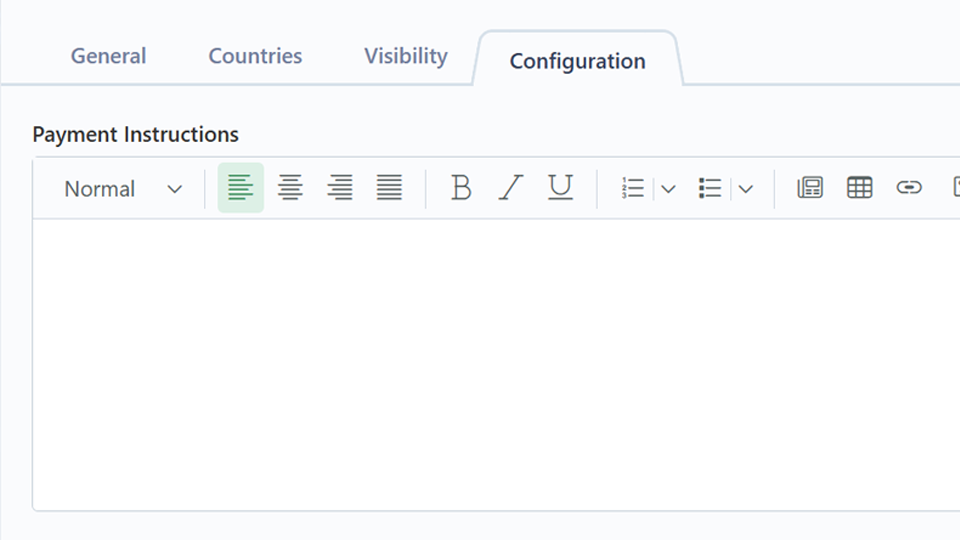Select the Configuration tab
This screenshot has width=960, height=540.
click(577, 61)
